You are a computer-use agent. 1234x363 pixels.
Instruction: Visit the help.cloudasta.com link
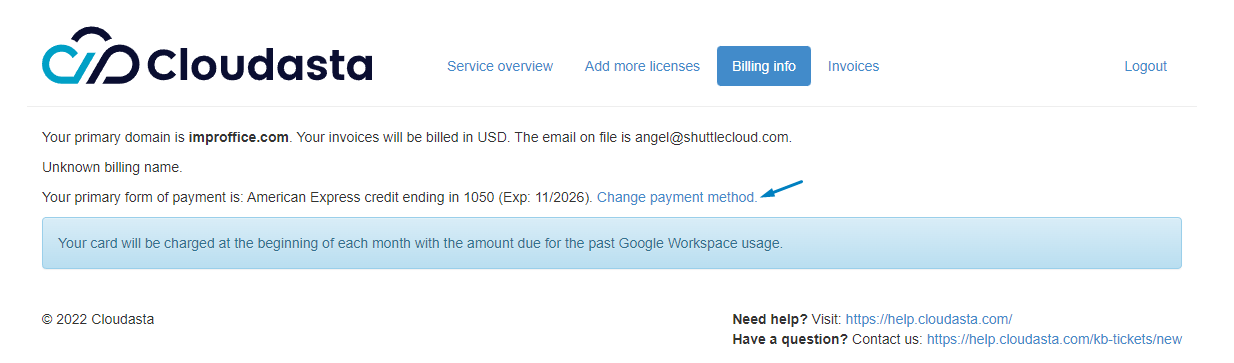(x=929, y=319)
